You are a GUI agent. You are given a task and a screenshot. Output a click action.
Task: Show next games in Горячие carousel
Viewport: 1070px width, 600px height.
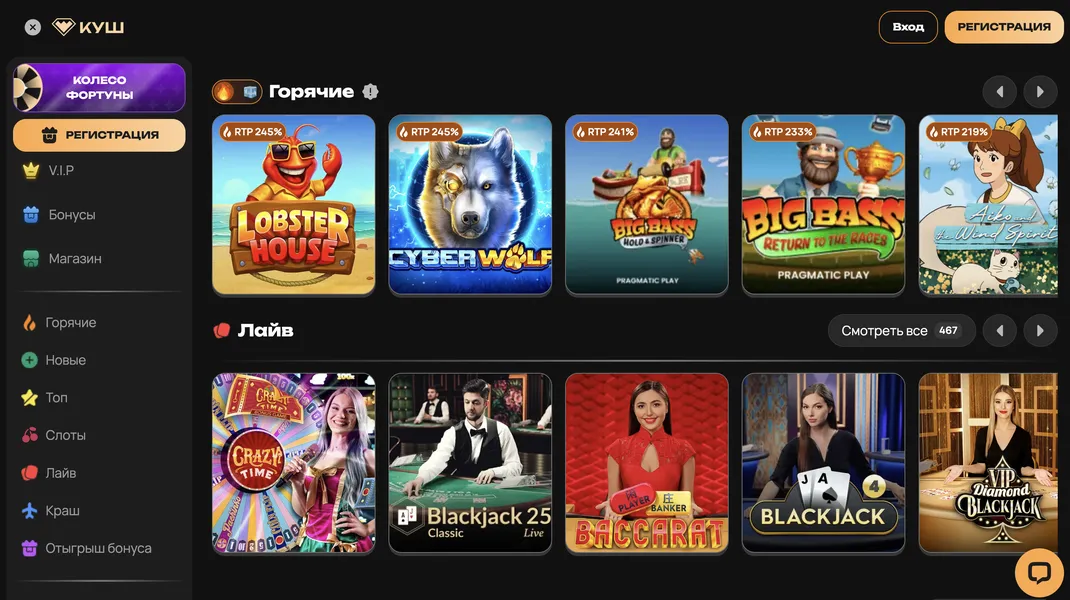(x=1040, y=91)
